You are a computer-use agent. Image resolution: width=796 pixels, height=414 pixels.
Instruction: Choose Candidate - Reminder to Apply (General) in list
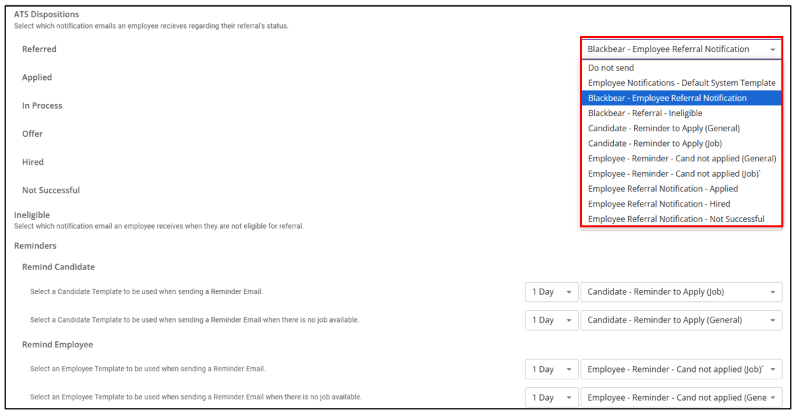(x=681, y=128)
